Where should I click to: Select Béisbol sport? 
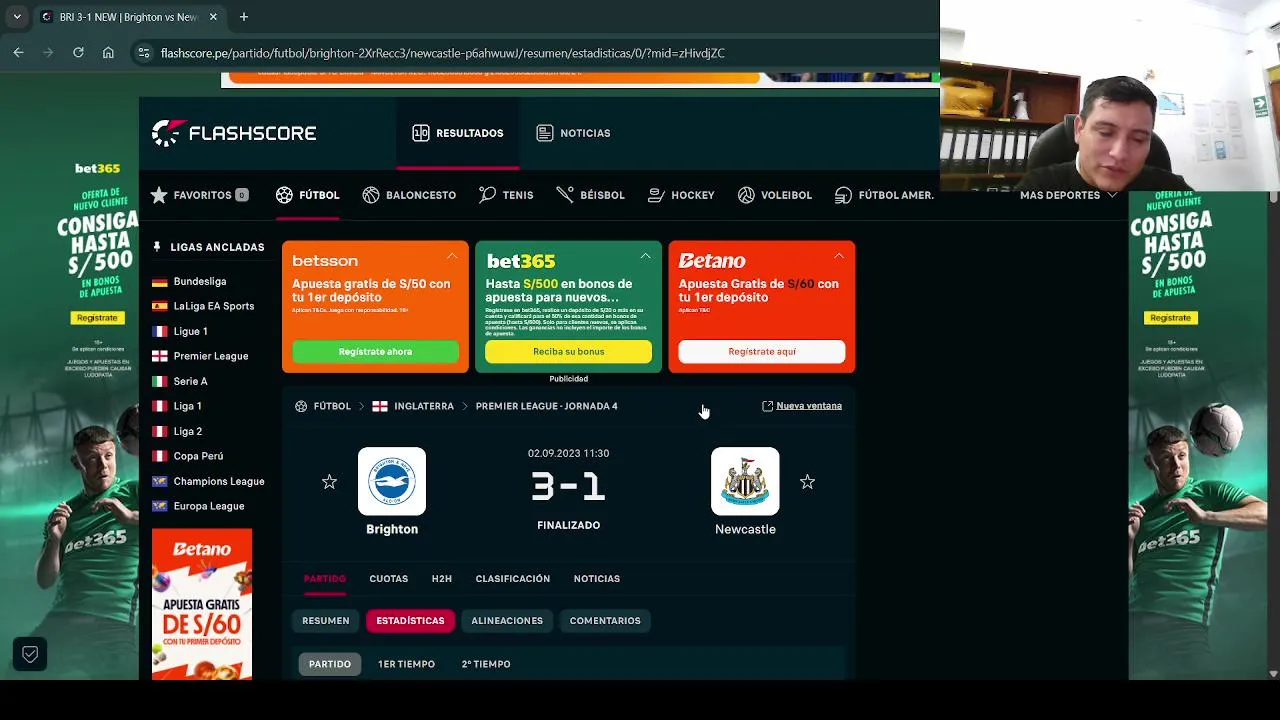590,195
